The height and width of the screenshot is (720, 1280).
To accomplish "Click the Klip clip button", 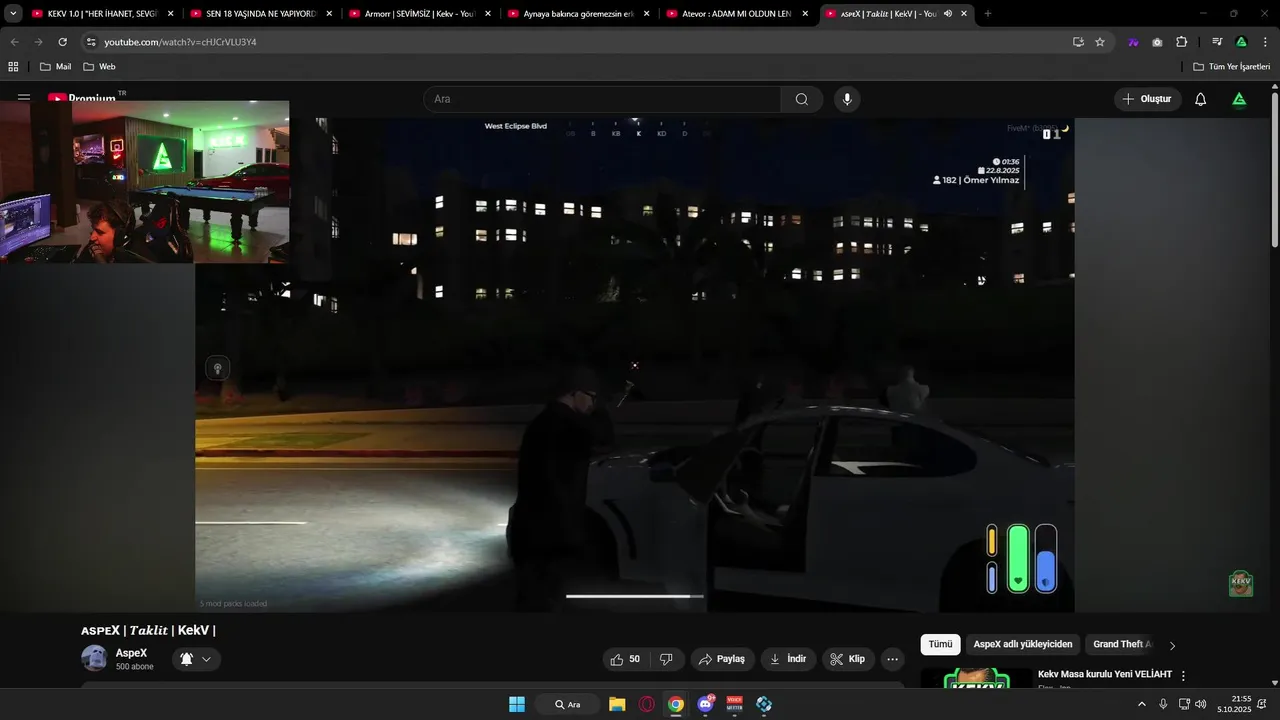I will (x=848, y=659).
